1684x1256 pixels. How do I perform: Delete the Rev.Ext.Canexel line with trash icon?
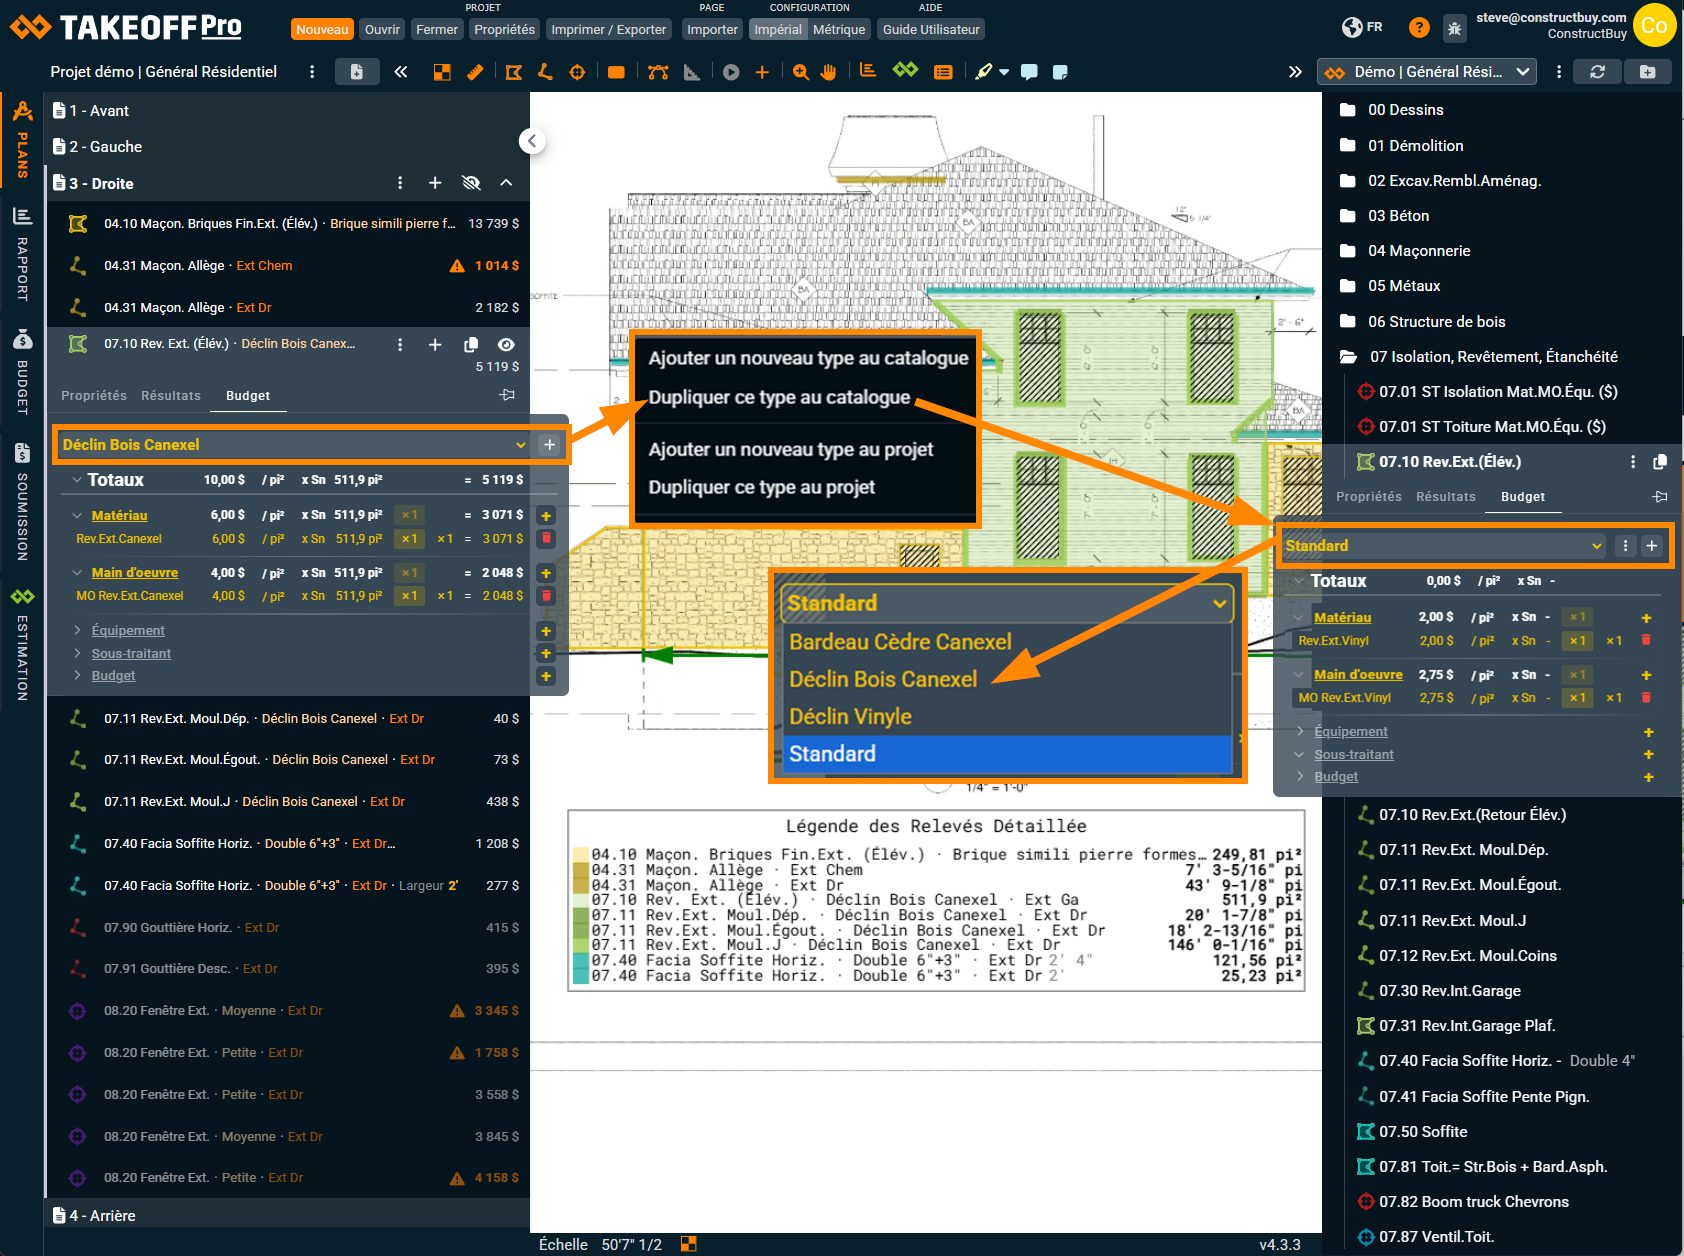tap(546, 538)
